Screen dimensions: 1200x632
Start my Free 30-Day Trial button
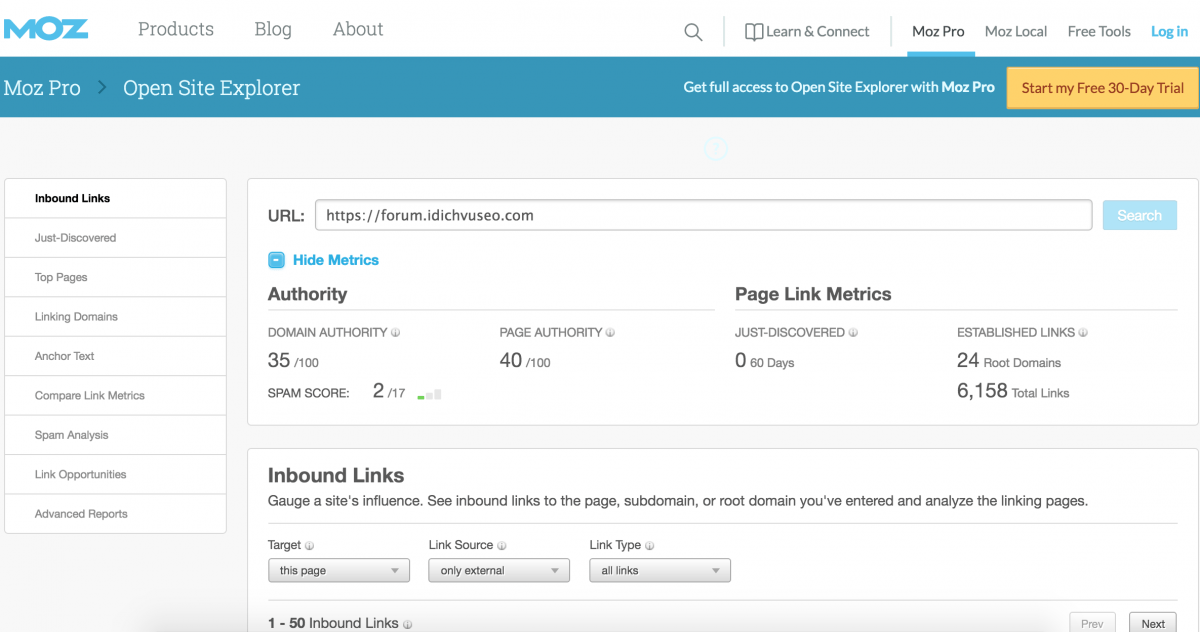pyautogui.click(x=1103, y=88)
